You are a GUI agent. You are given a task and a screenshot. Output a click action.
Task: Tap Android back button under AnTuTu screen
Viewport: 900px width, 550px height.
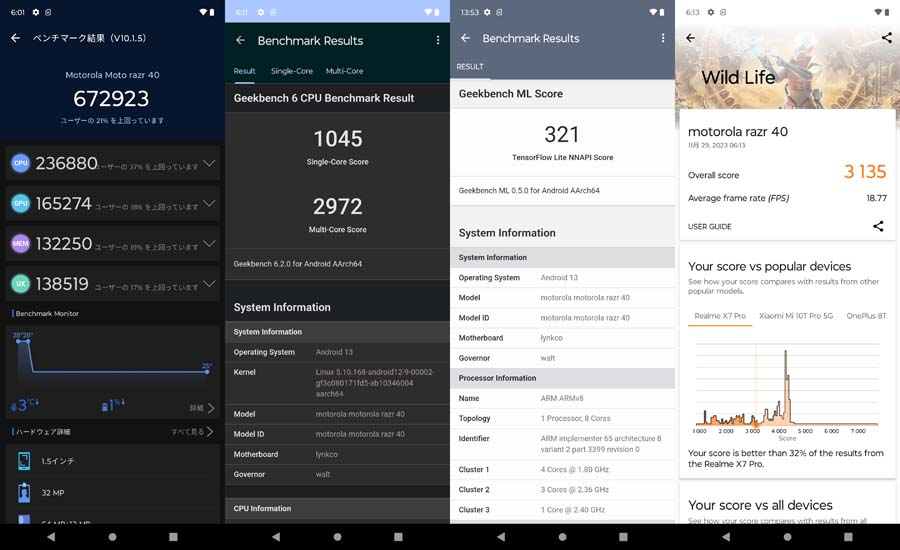pos(51,537)
